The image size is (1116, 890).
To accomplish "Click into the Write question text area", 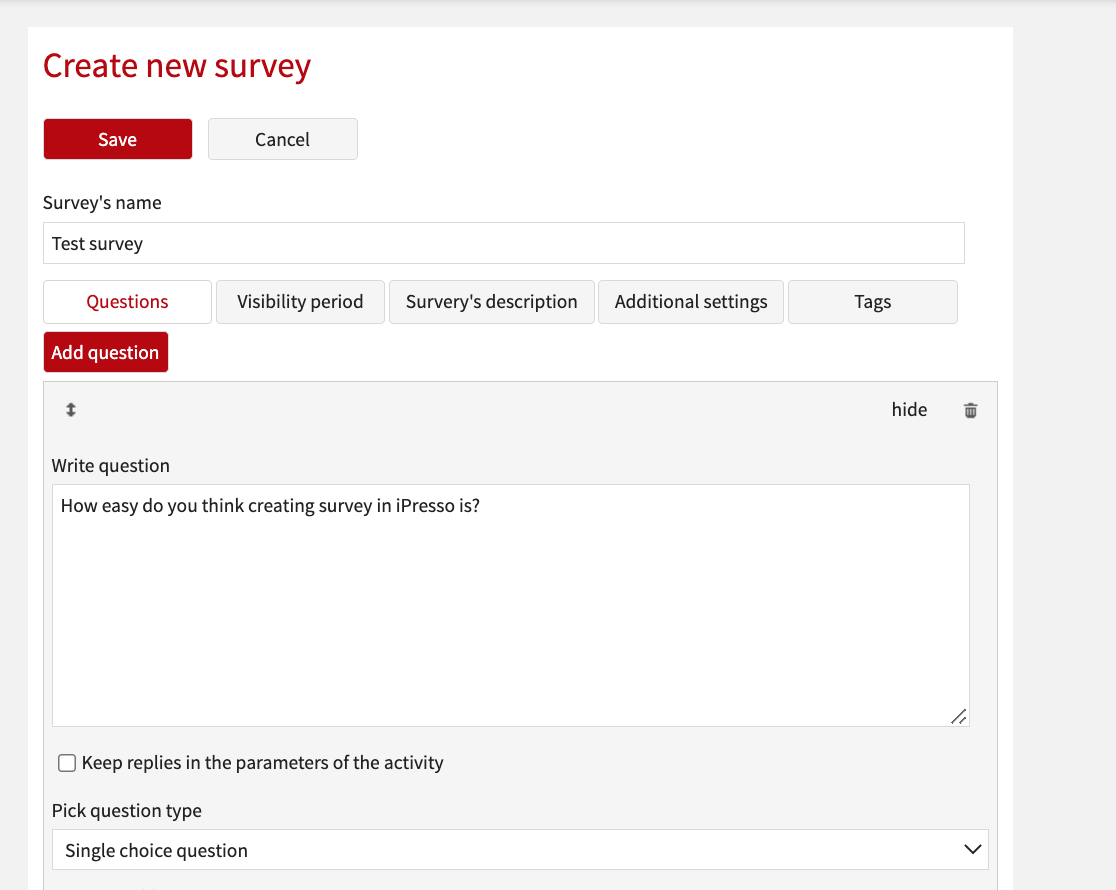I will [510, 605].
